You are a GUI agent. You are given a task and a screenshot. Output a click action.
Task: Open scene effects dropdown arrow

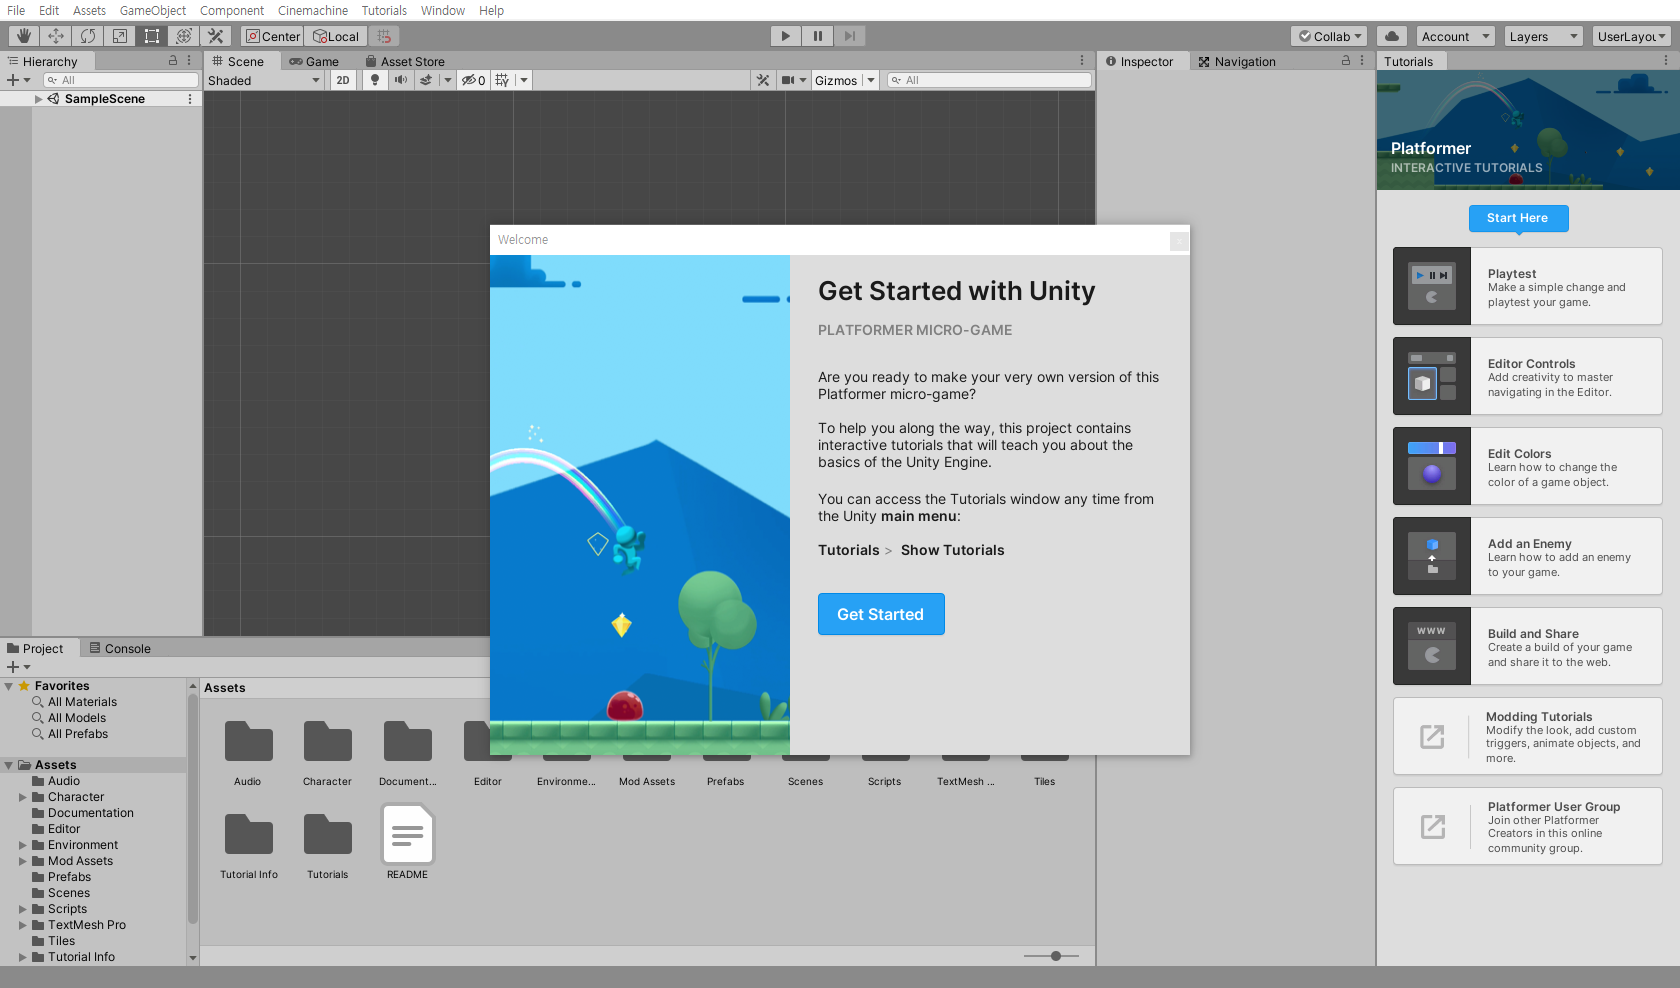[x=448, y=80]
